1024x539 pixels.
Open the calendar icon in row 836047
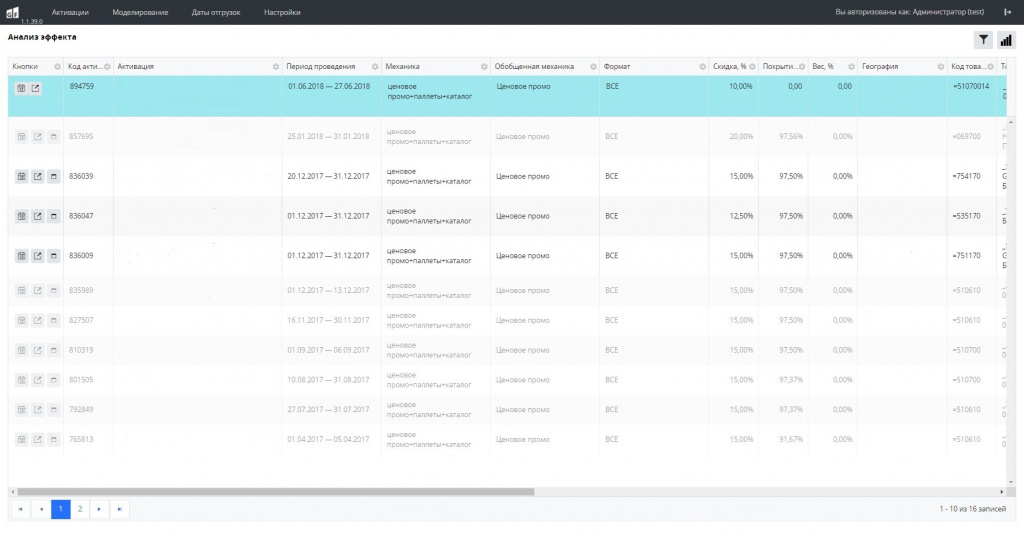(x=22, y=216)
